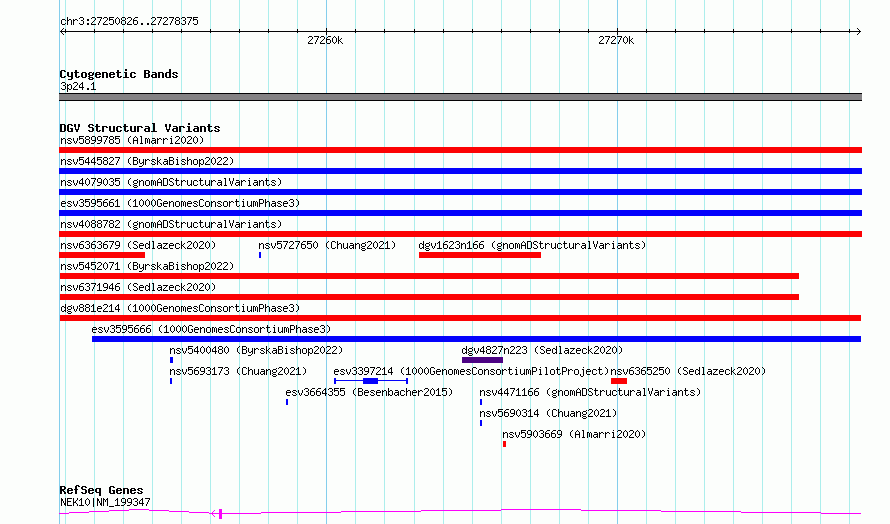Click the nsv5400480 (ByrskaBishop2022) label
The width and height of the screenshot is (890, 524).
(x=256, y=350)
